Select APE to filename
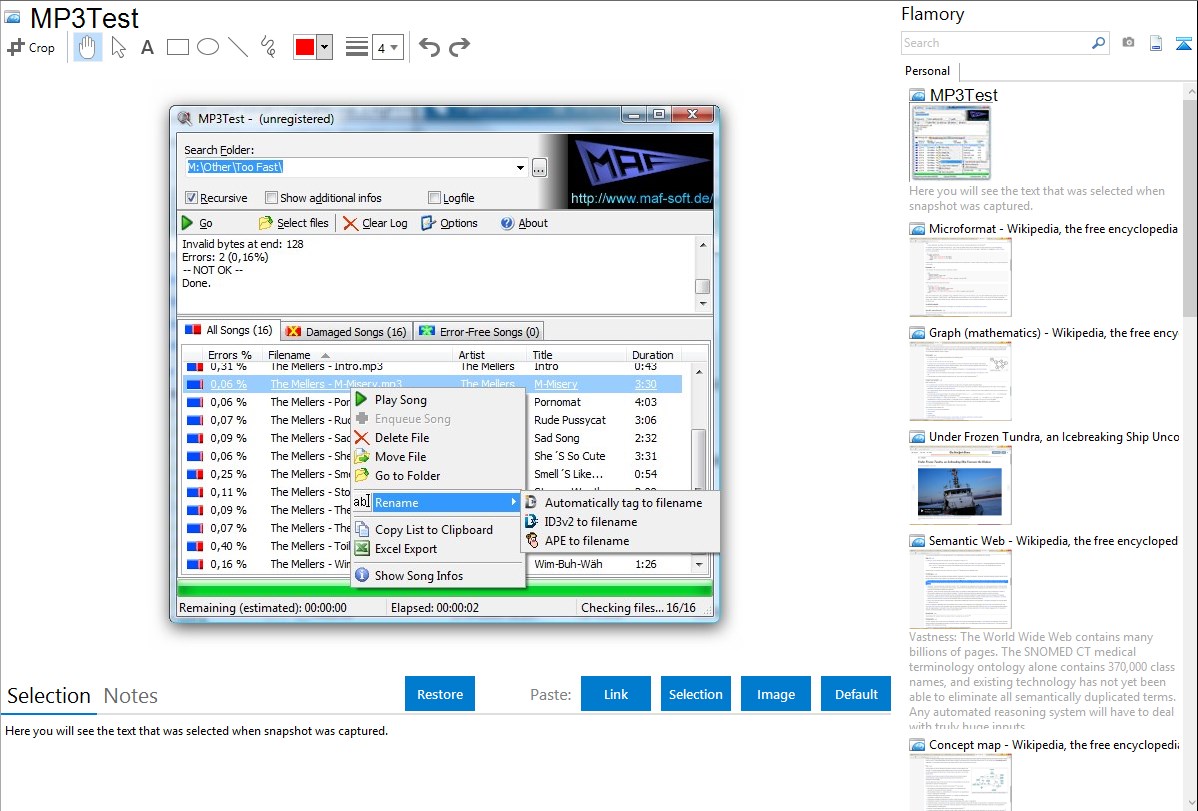This screenshot has width=1198, height=811. (621, 541)
